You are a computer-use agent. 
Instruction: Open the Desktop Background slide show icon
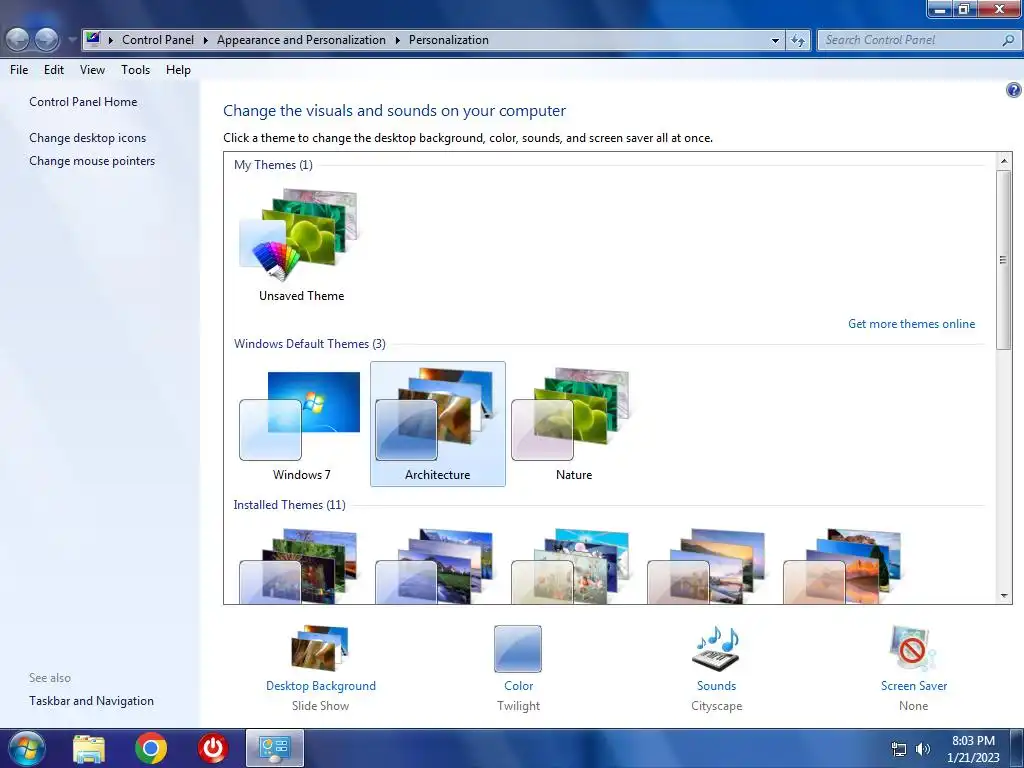320,648
